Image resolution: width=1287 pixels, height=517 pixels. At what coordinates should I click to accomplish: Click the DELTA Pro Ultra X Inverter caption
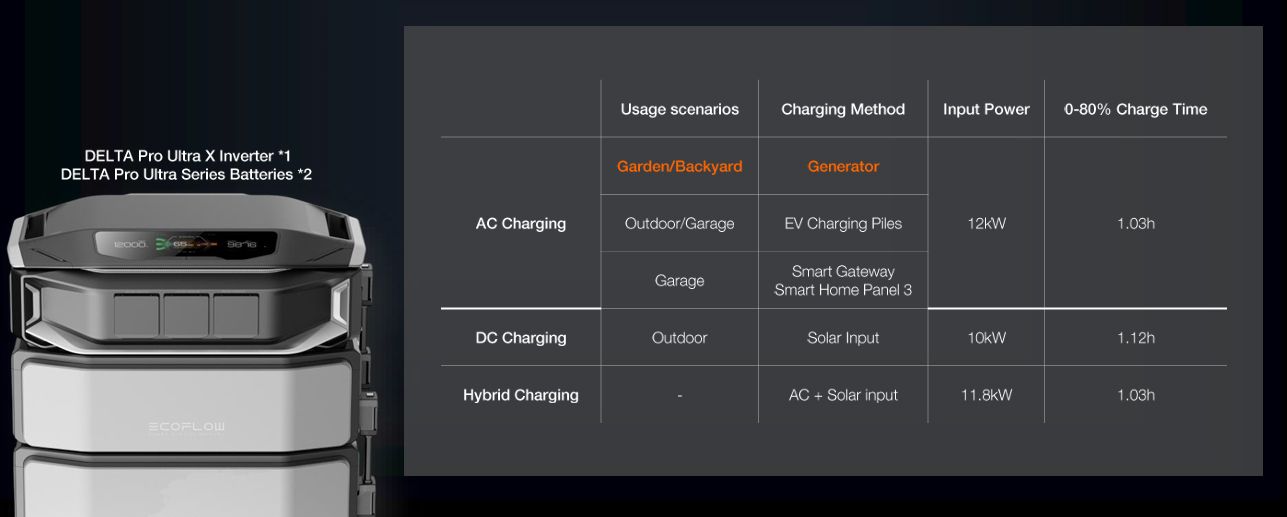(x=187, y=156)
